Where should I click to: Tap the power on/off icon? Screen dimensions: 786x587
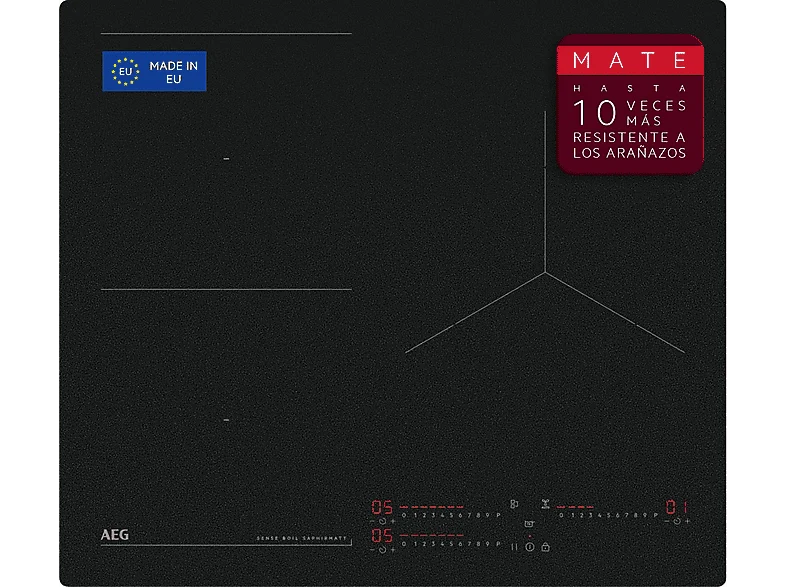(x=530, y=547)
